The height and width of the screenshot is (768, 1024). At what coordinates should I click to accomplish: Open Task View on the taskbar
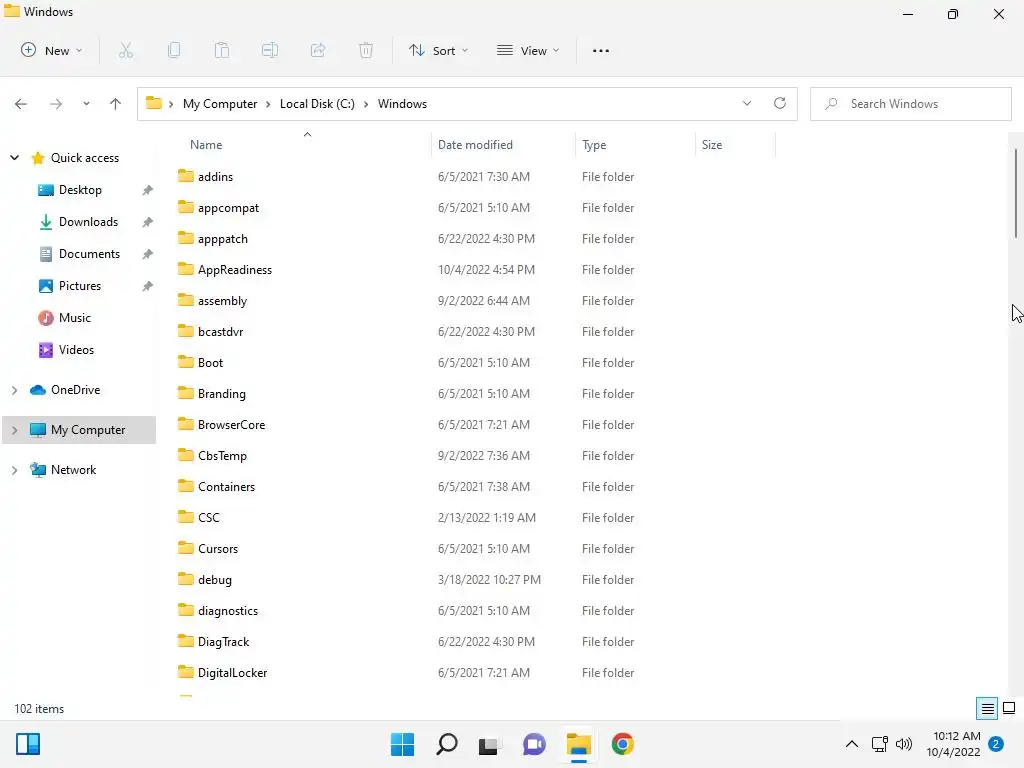tap(490, 745)
